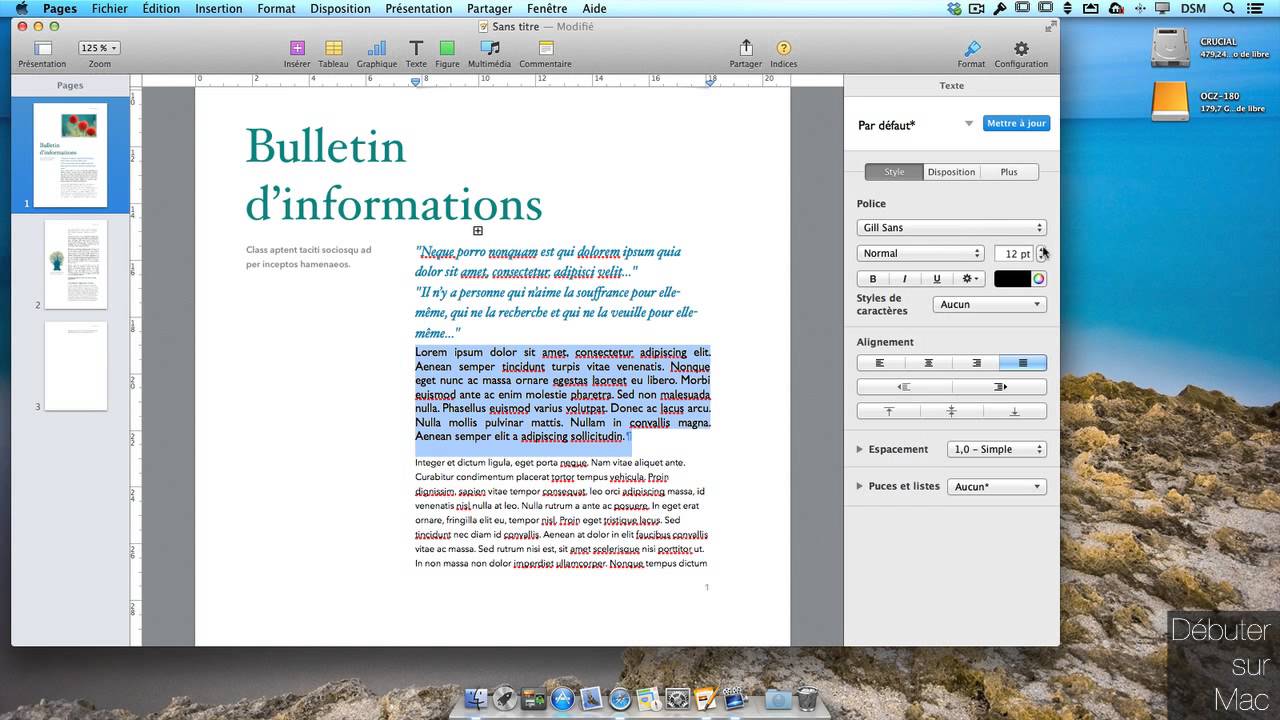Open Launchpad rocket icon in Dock
The image size is (1280, 720).
(505, 698)
